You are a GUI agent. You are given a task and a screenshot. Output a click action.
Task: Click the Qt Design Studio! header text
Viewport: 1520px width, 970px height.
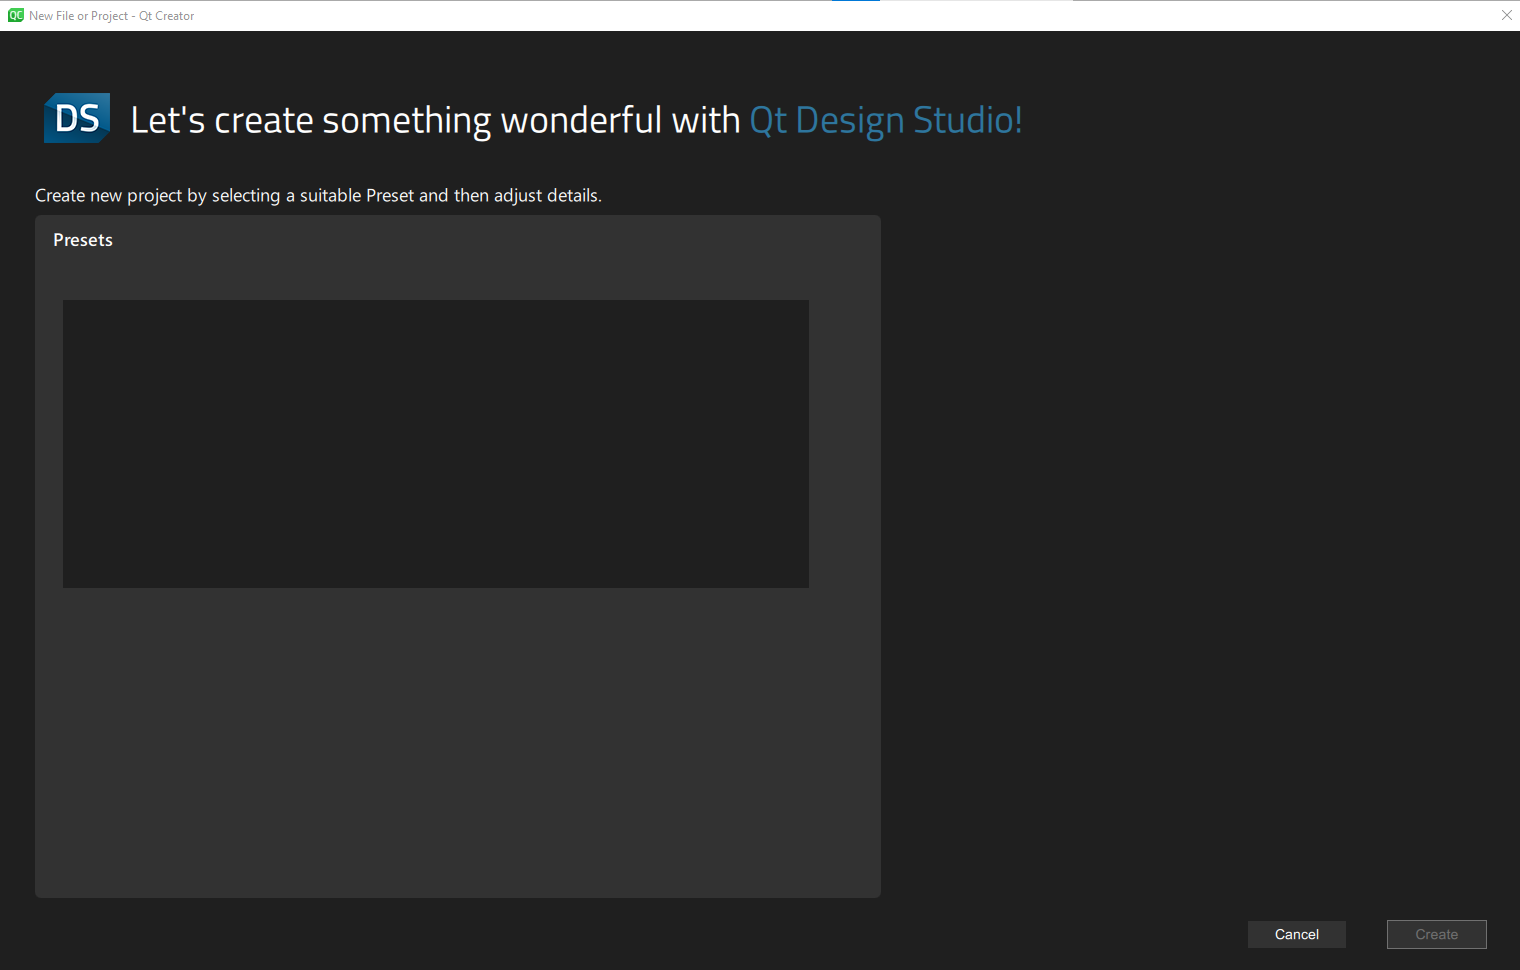pos(885,120)
